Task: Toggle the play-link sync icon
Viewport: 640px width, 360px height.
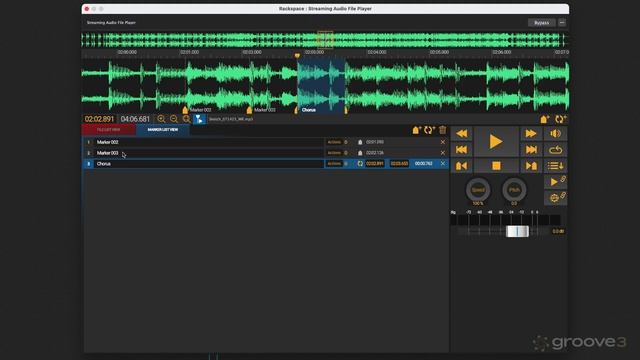Action: 555,182
